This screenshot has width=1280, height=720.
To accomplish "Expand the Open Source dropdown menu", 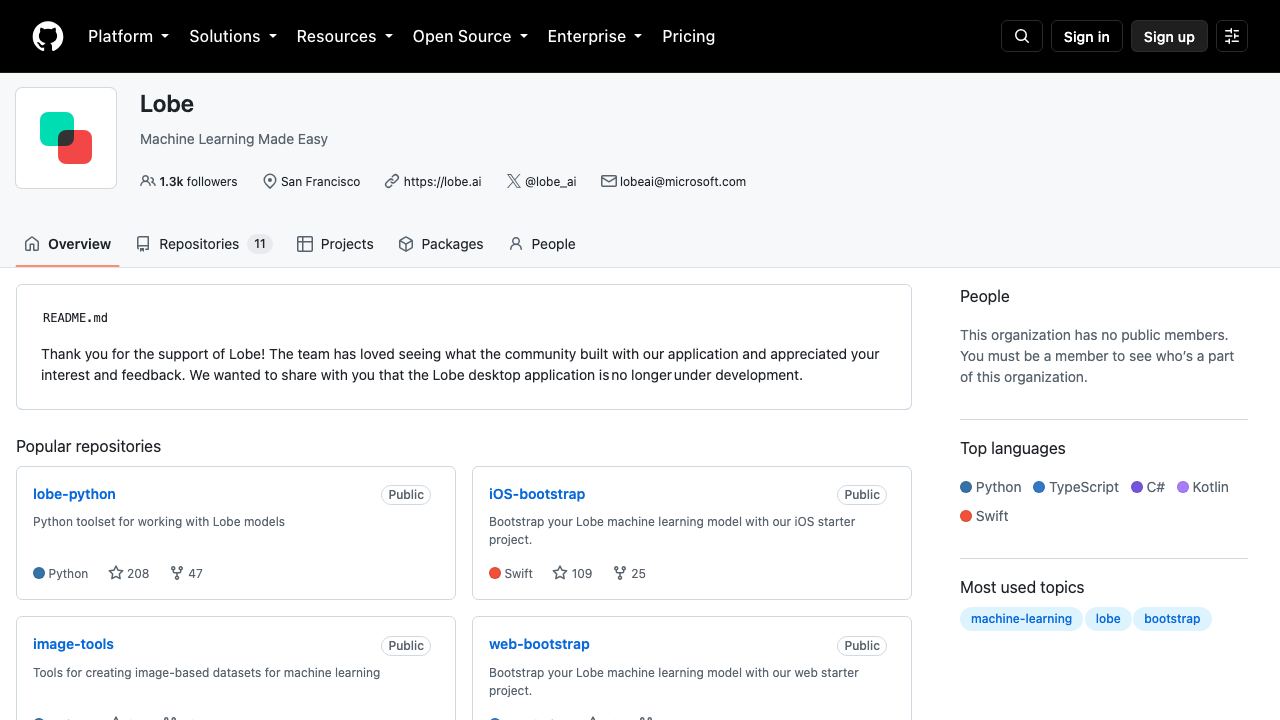I will coord(470,36).
